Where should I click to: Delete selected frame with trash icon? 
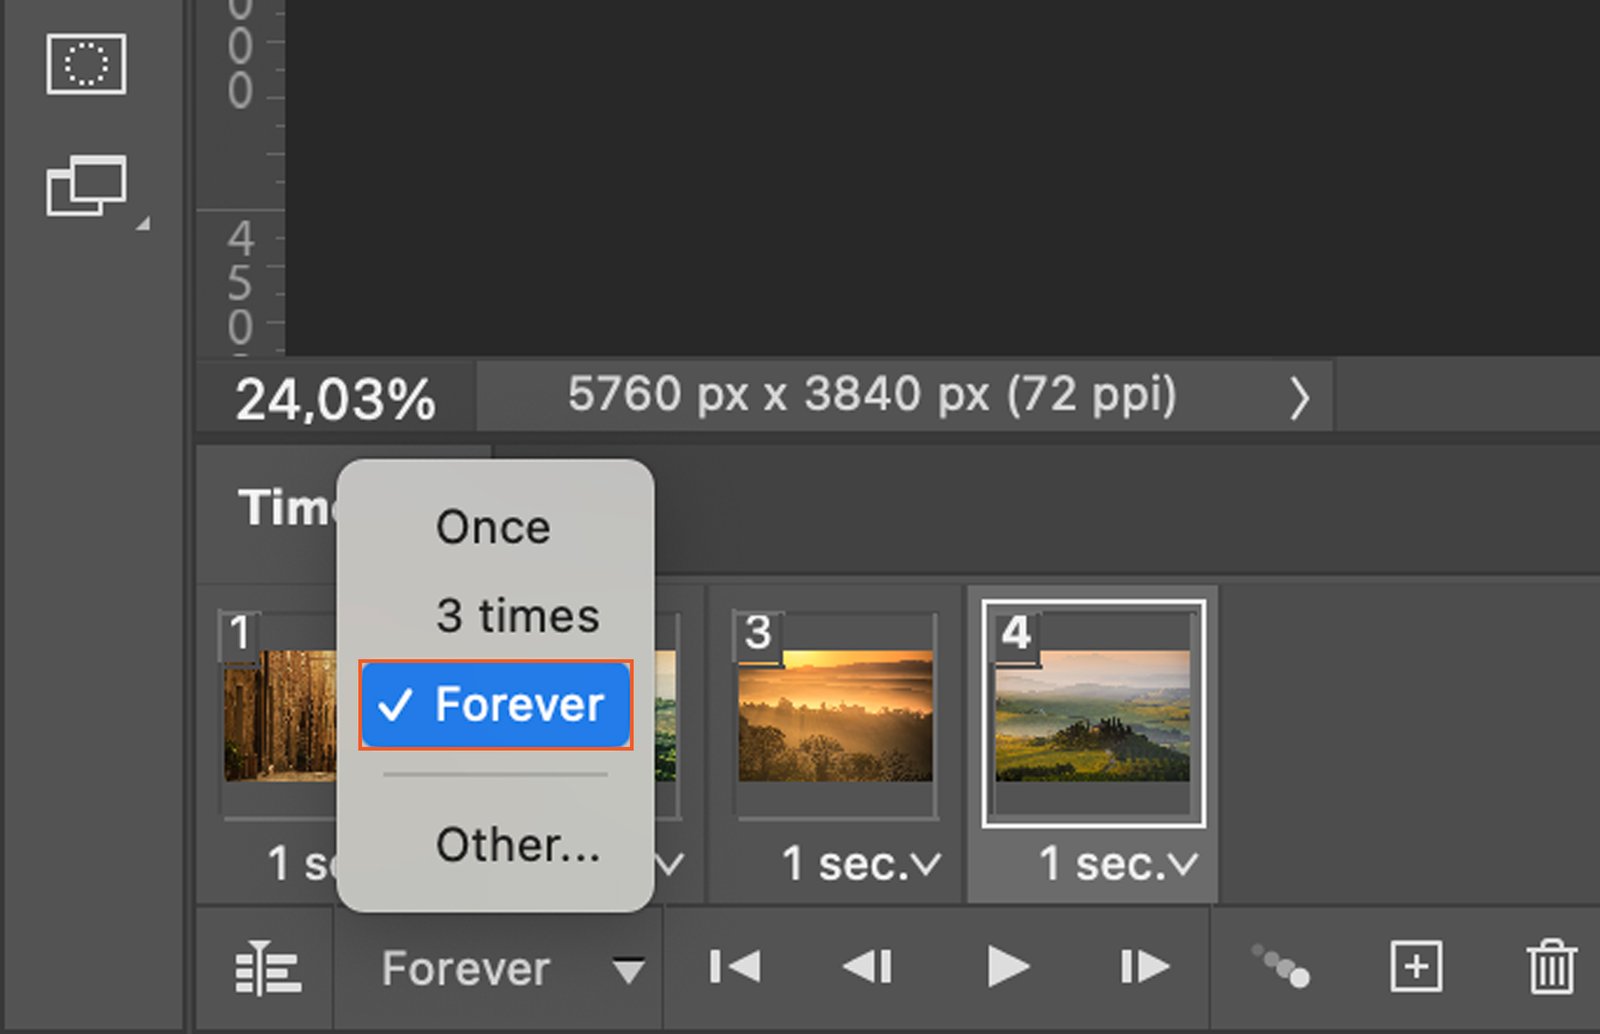1551,967
